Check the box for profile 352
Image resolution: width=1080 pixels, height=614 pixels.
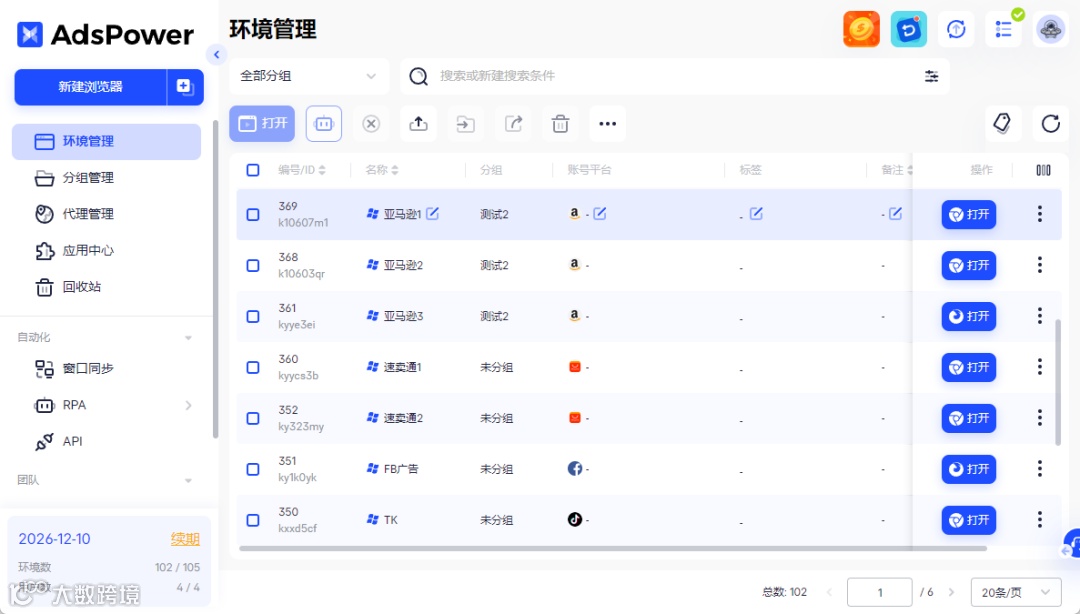point(253,418)
